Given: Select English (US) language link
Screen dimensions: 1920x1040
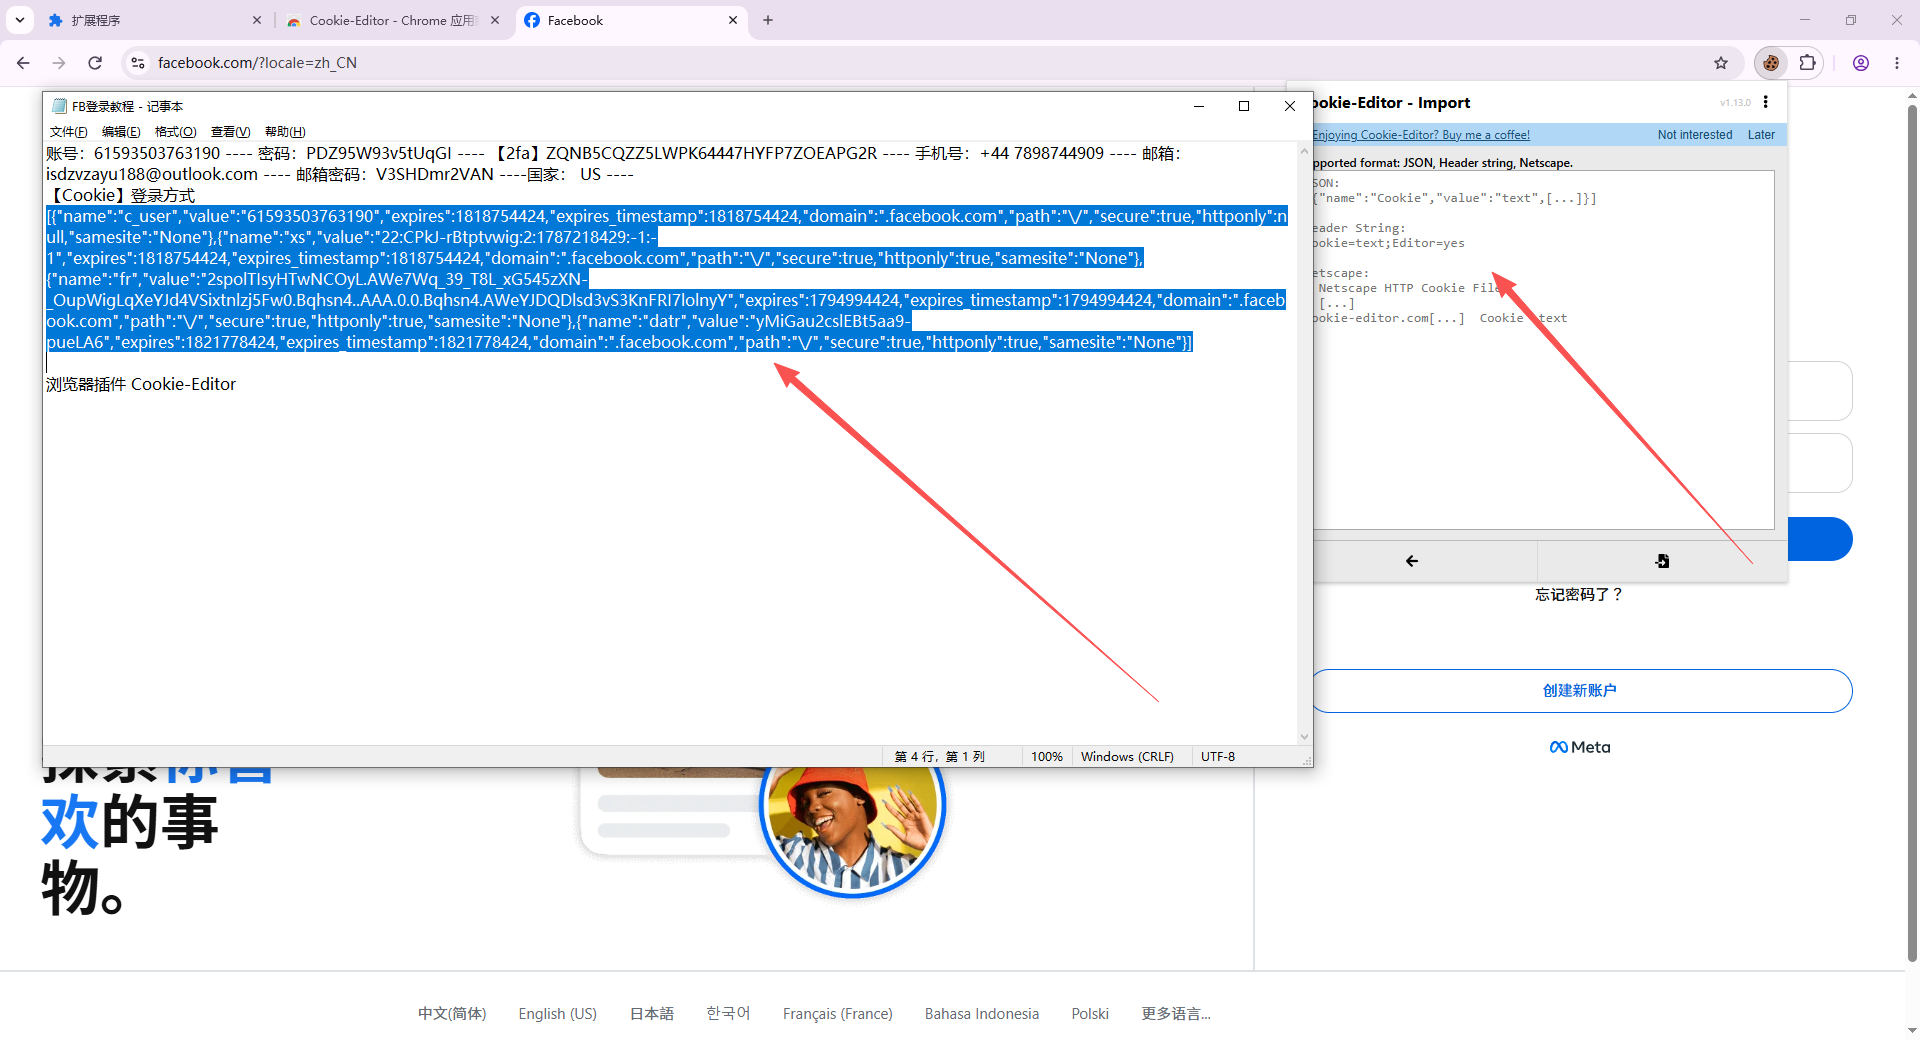Looking at the screenshot, I should (558, 1014).
